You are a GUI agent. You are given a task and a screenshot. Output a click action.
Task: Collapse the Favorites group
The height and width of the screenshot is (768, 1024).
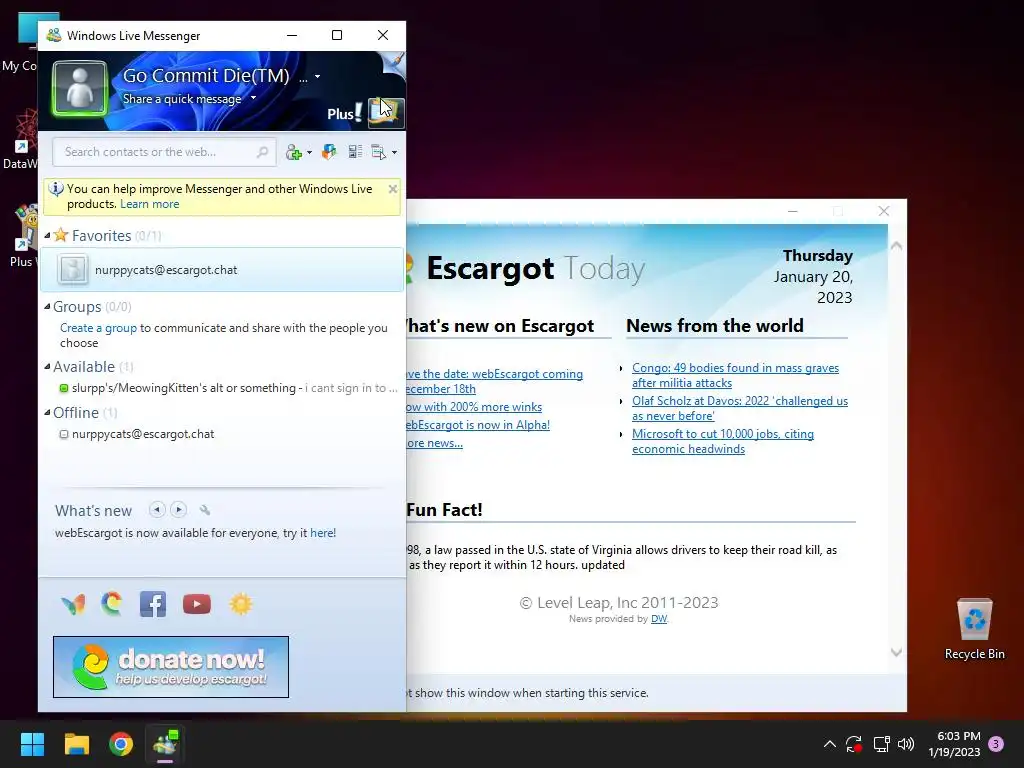click(x=47, y=235)
